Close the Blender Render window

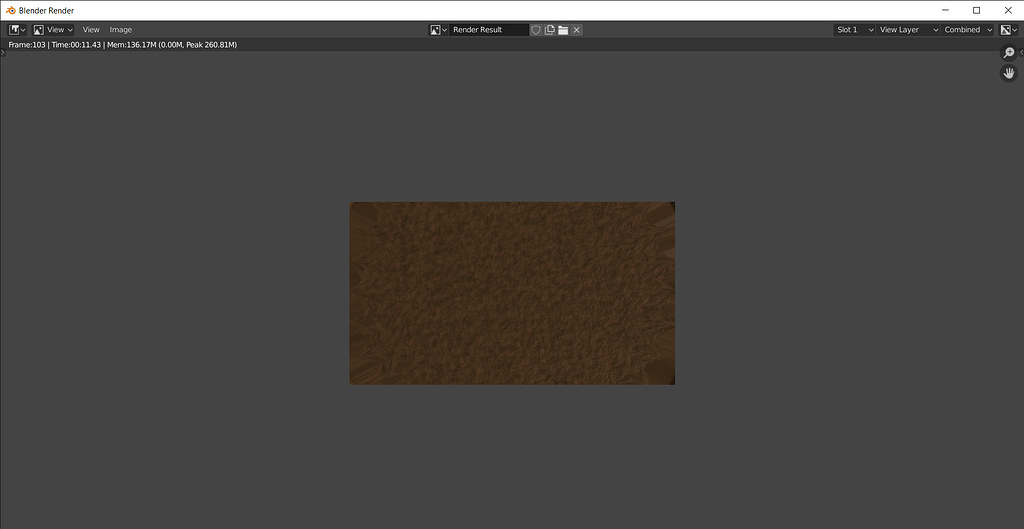pos(1008,10)
